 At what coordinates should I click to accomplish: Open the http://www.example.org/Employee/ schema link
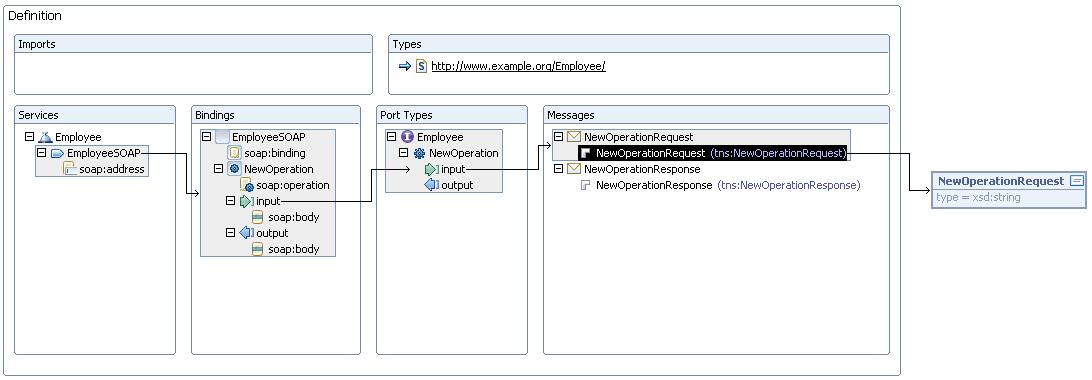pos(519,67)
